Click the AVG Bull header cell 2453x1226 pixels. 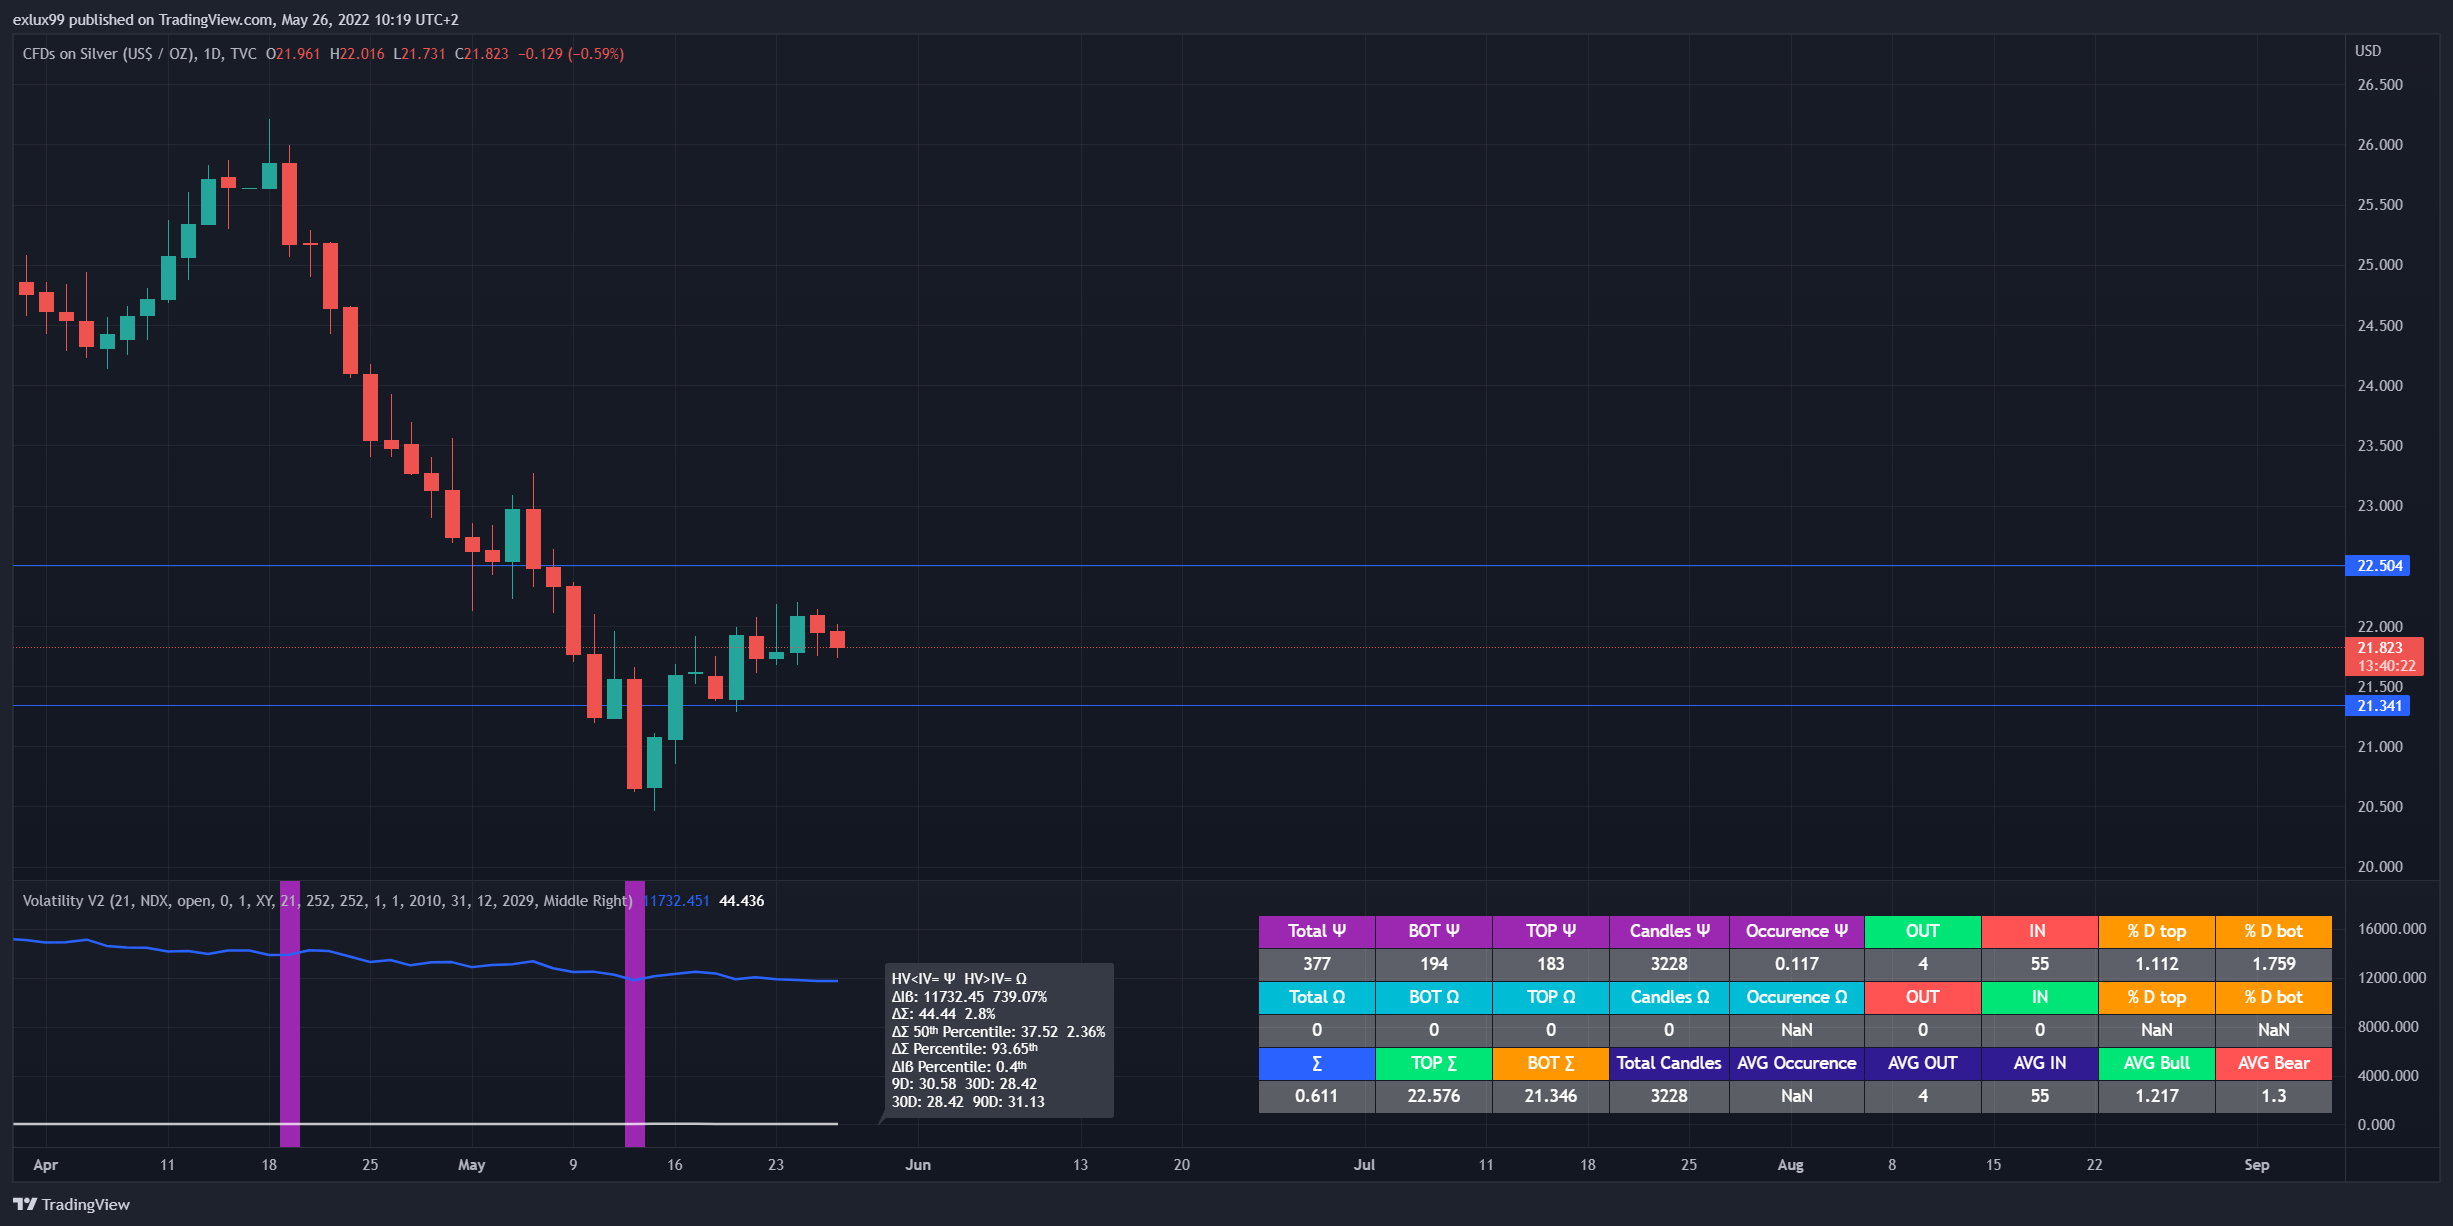pos(2156,1063)
